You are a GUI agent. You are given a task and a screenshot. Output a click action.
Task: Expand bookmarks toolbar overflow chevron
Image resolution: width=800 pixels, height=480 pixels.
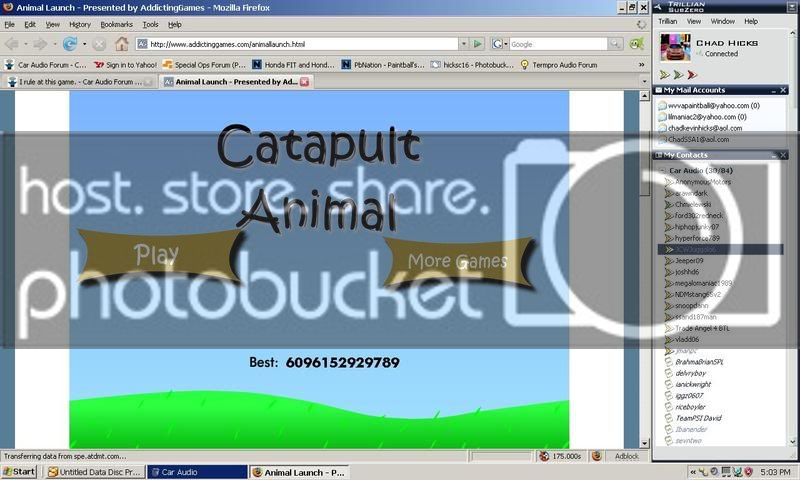(641, 65)
